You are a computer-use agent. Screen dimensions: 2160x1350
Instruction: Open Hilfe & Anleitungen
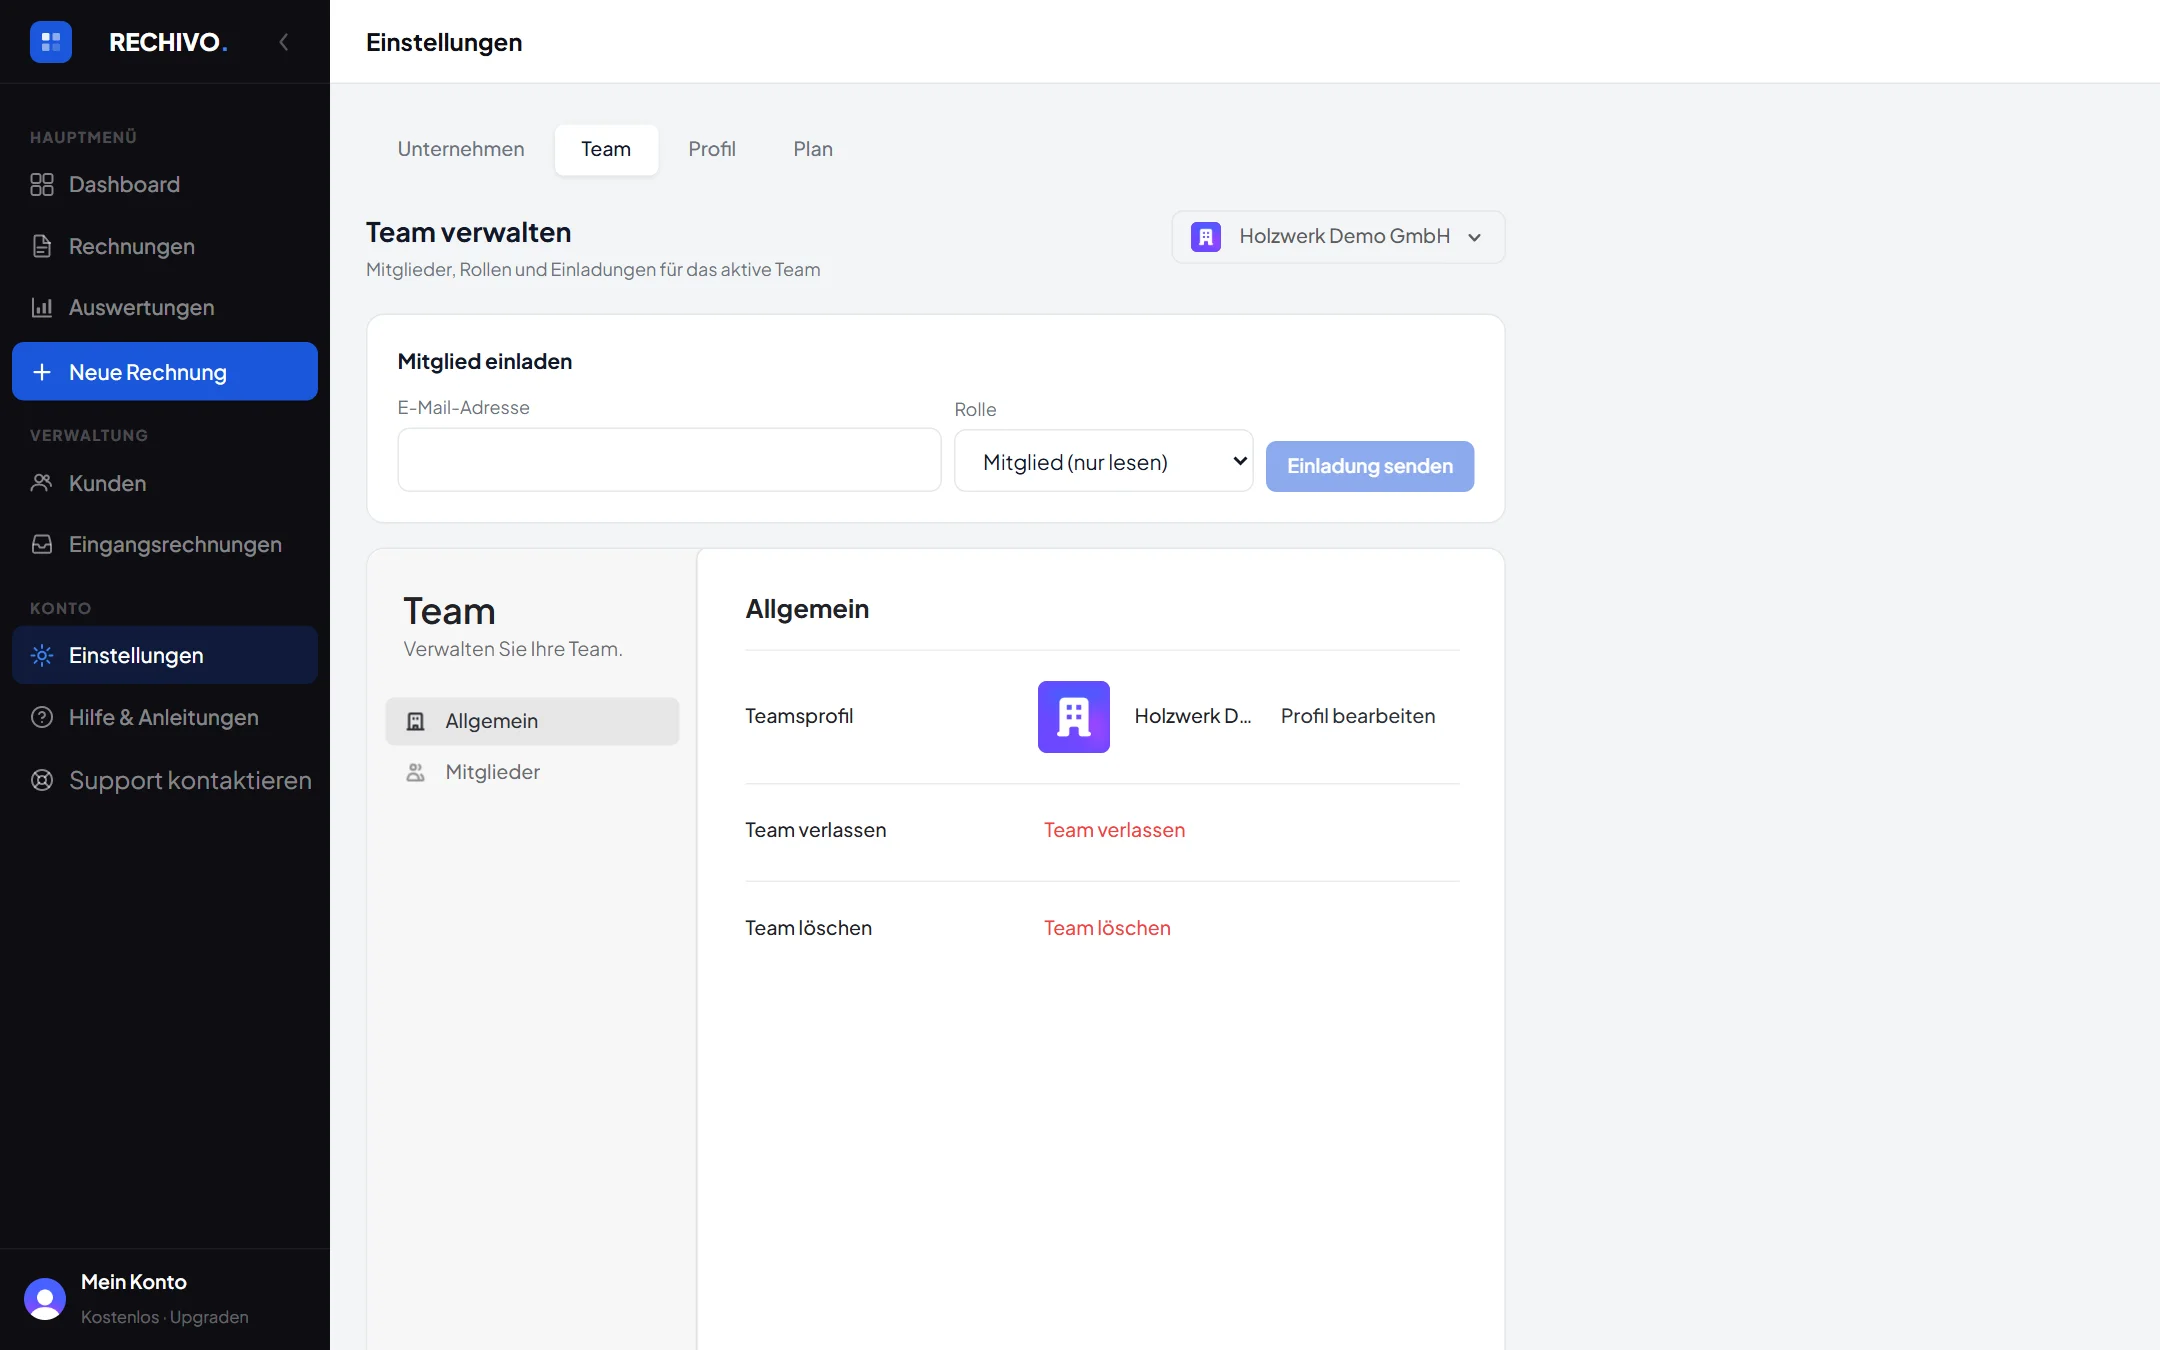(165, 717)
